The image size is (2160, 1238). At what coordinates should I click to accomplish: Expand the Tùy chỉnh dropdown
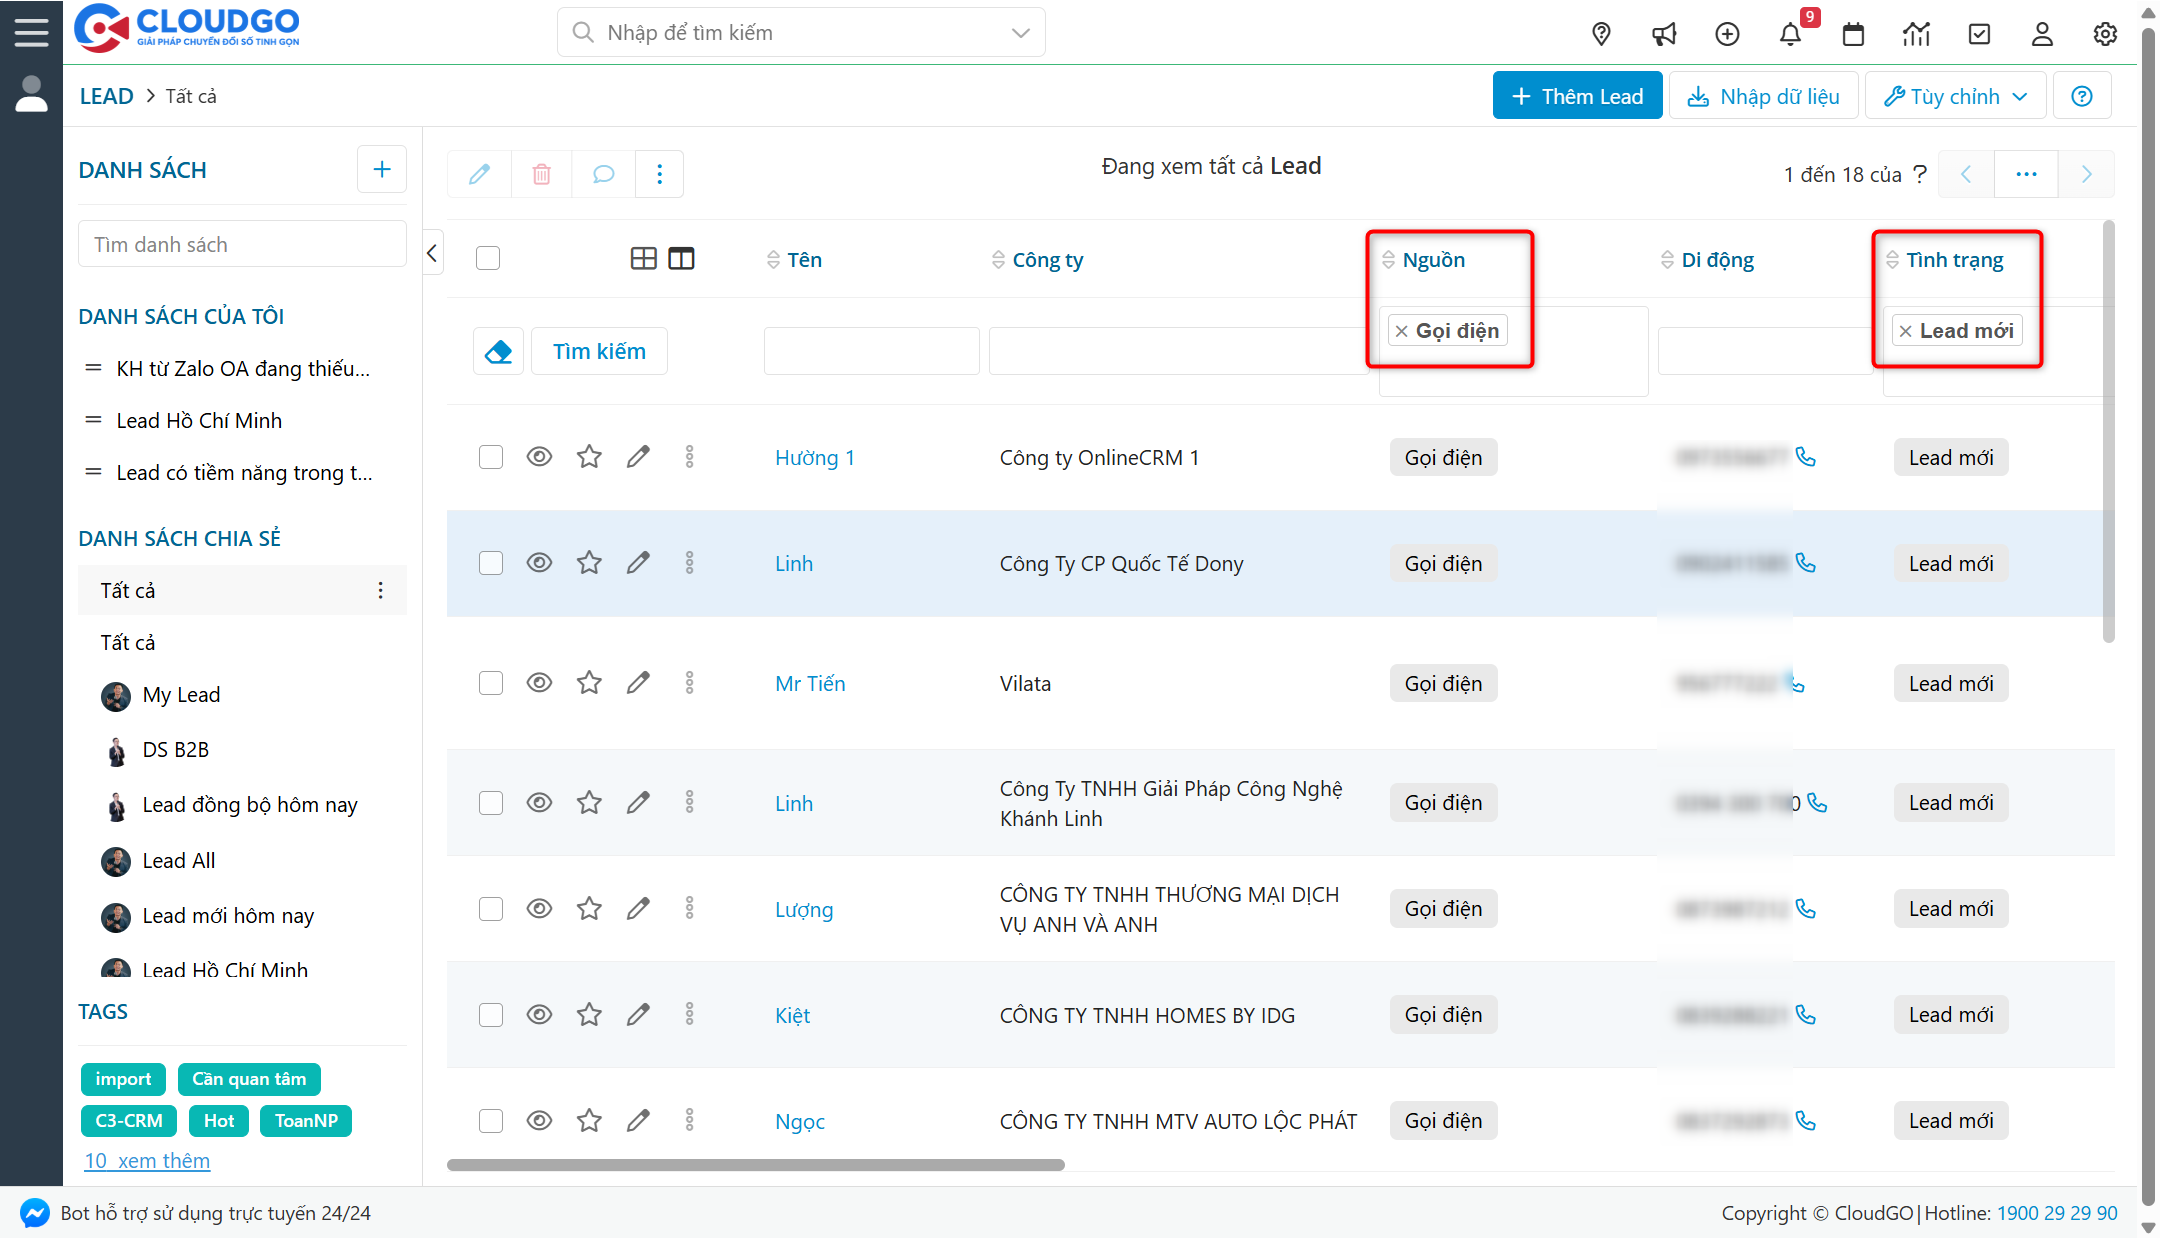[x=1956, y=96]
